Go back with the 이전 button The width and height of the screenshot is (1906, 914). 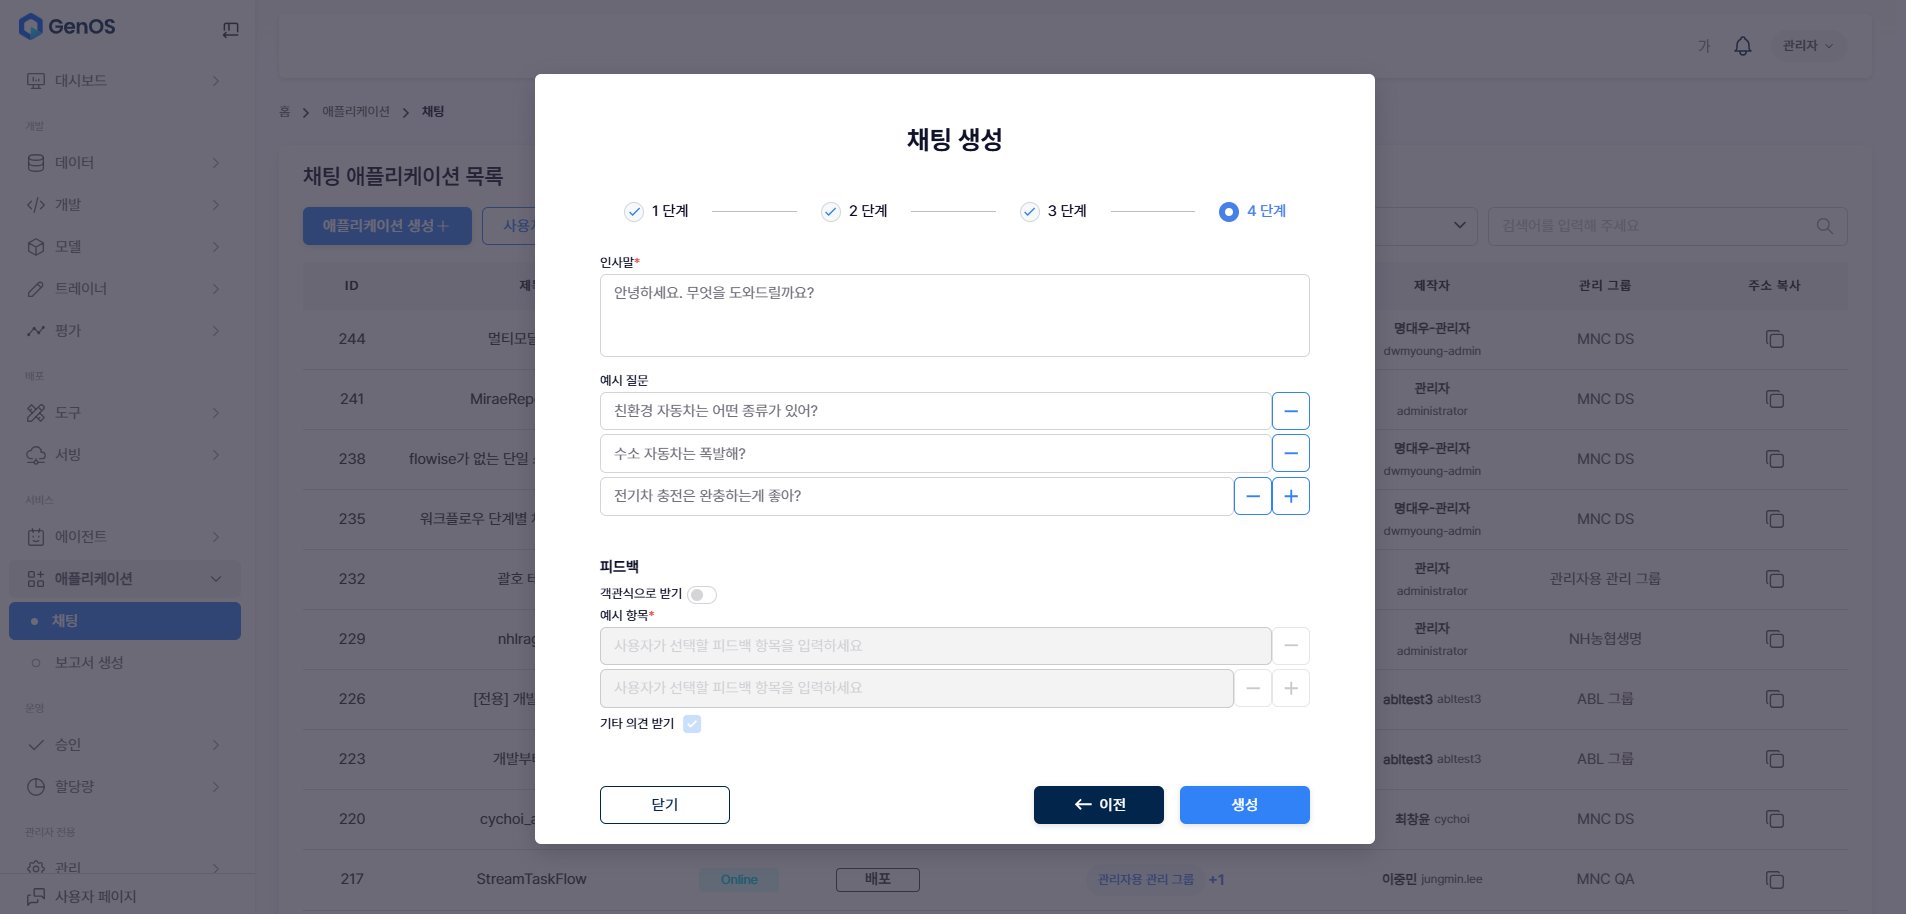tap(1099, 805)
